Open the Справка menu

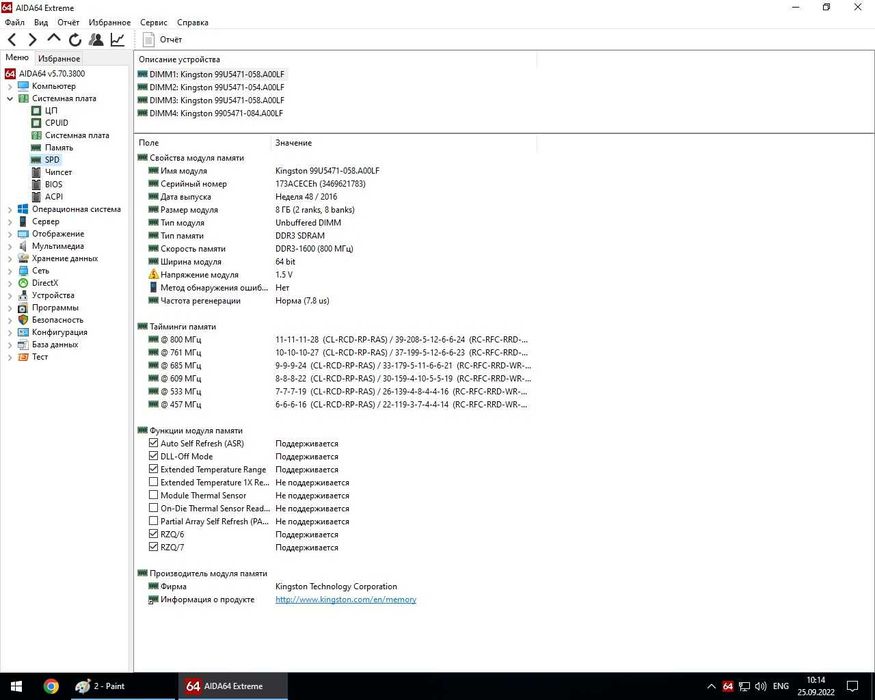tap(193, 22)
